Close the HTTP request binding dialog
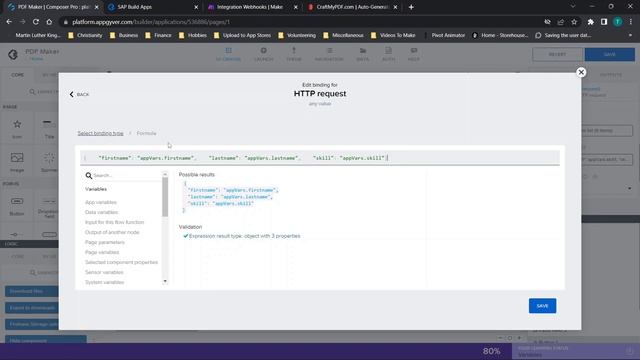Viewport: 640px width, 360px height. 581,72
